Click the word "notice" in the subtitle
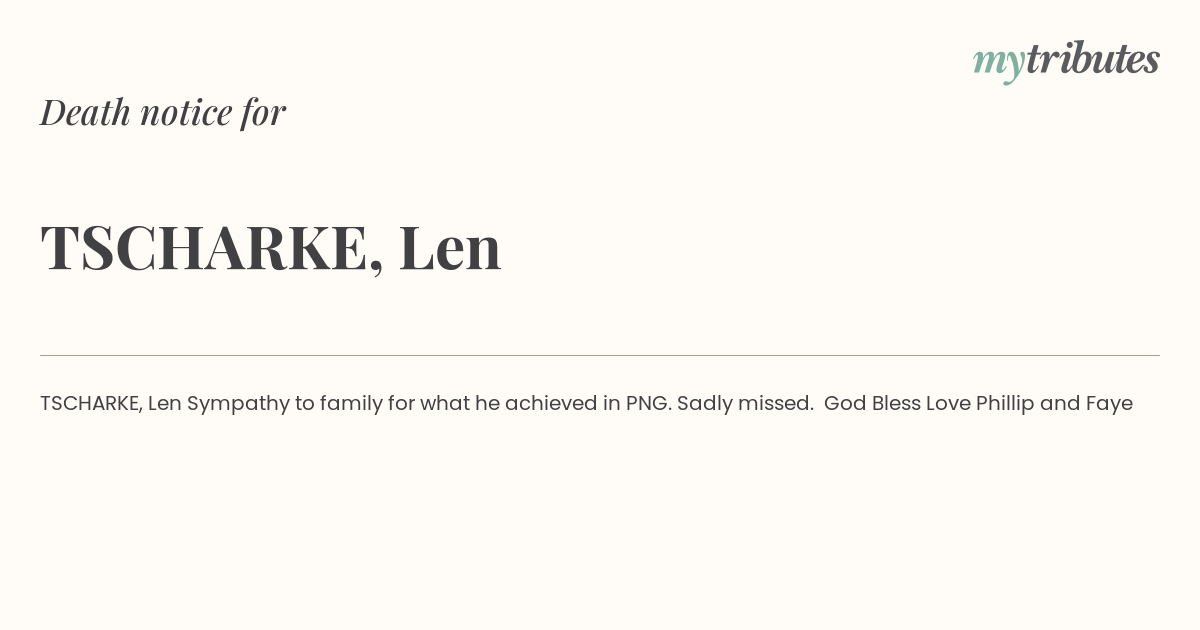1200x630 pixels. pyautogui.click(x=186, y=113)
